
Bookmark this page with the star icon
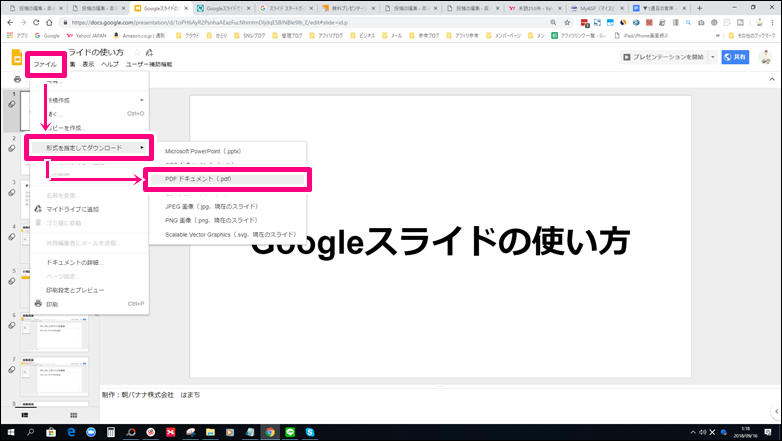click(567, 22)
